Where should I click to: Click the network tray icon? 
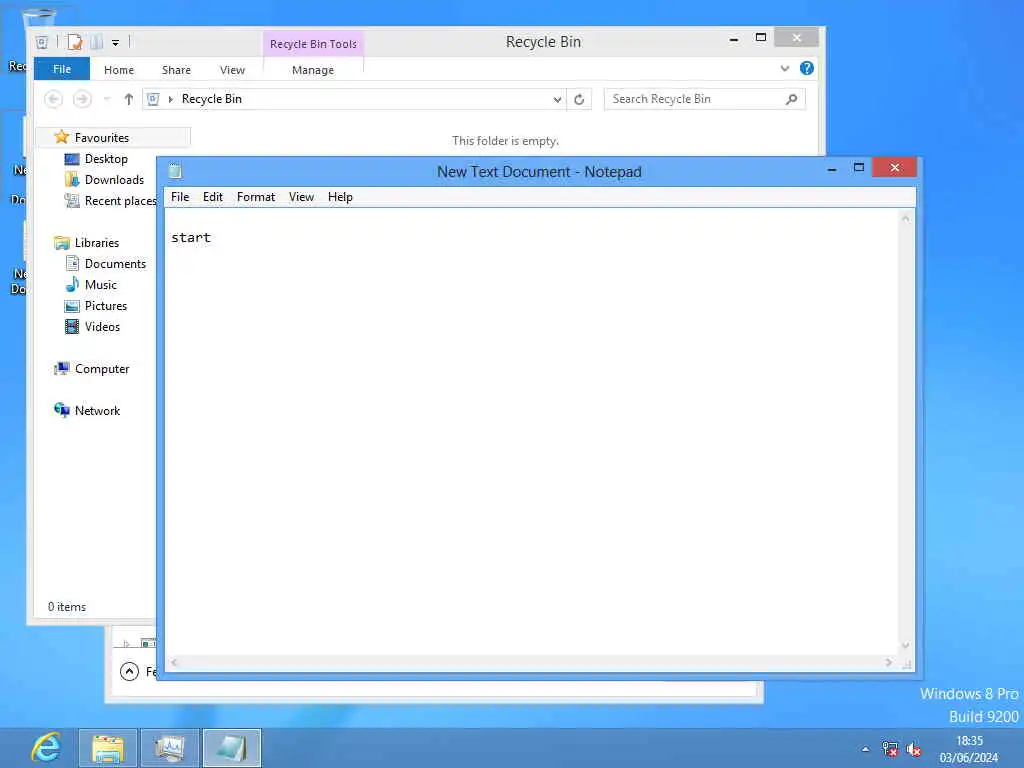[x=889, y=749]
